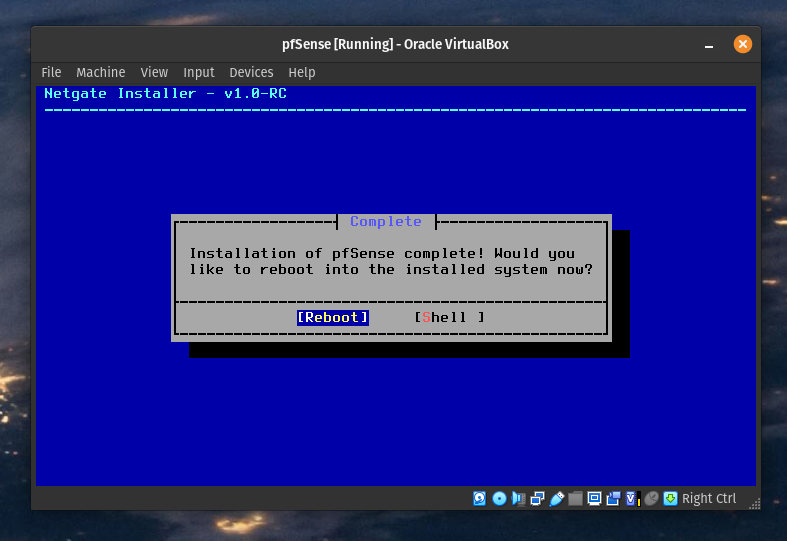Close the pfSense VirtualBox window
787x541 pixels.
coord(742,44)
